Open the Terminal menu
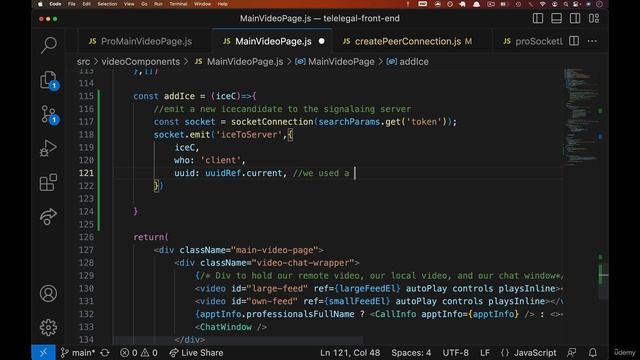This screenshot has height=360, width=640. [178, 4]
